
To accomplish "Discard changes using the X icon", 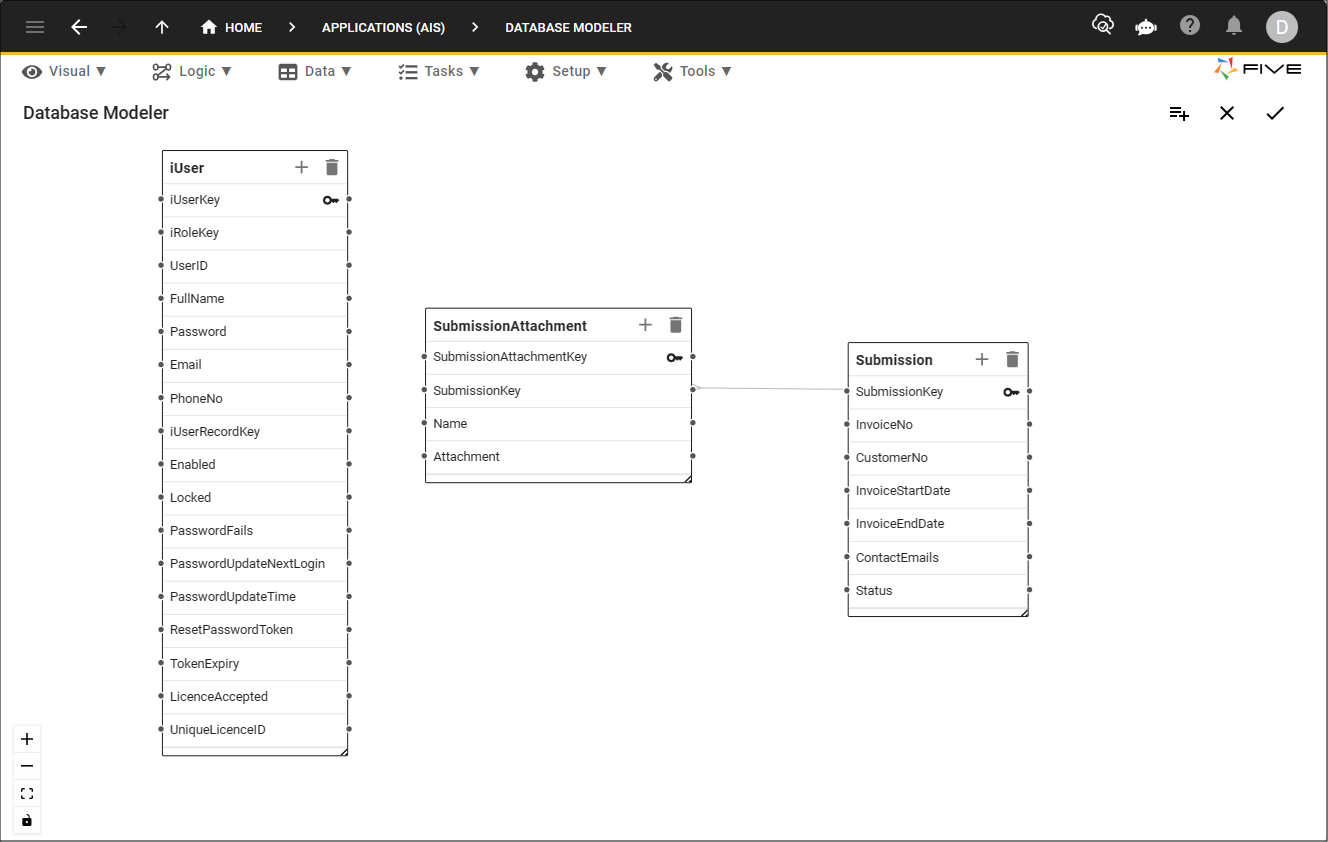I will [1227, 113].
